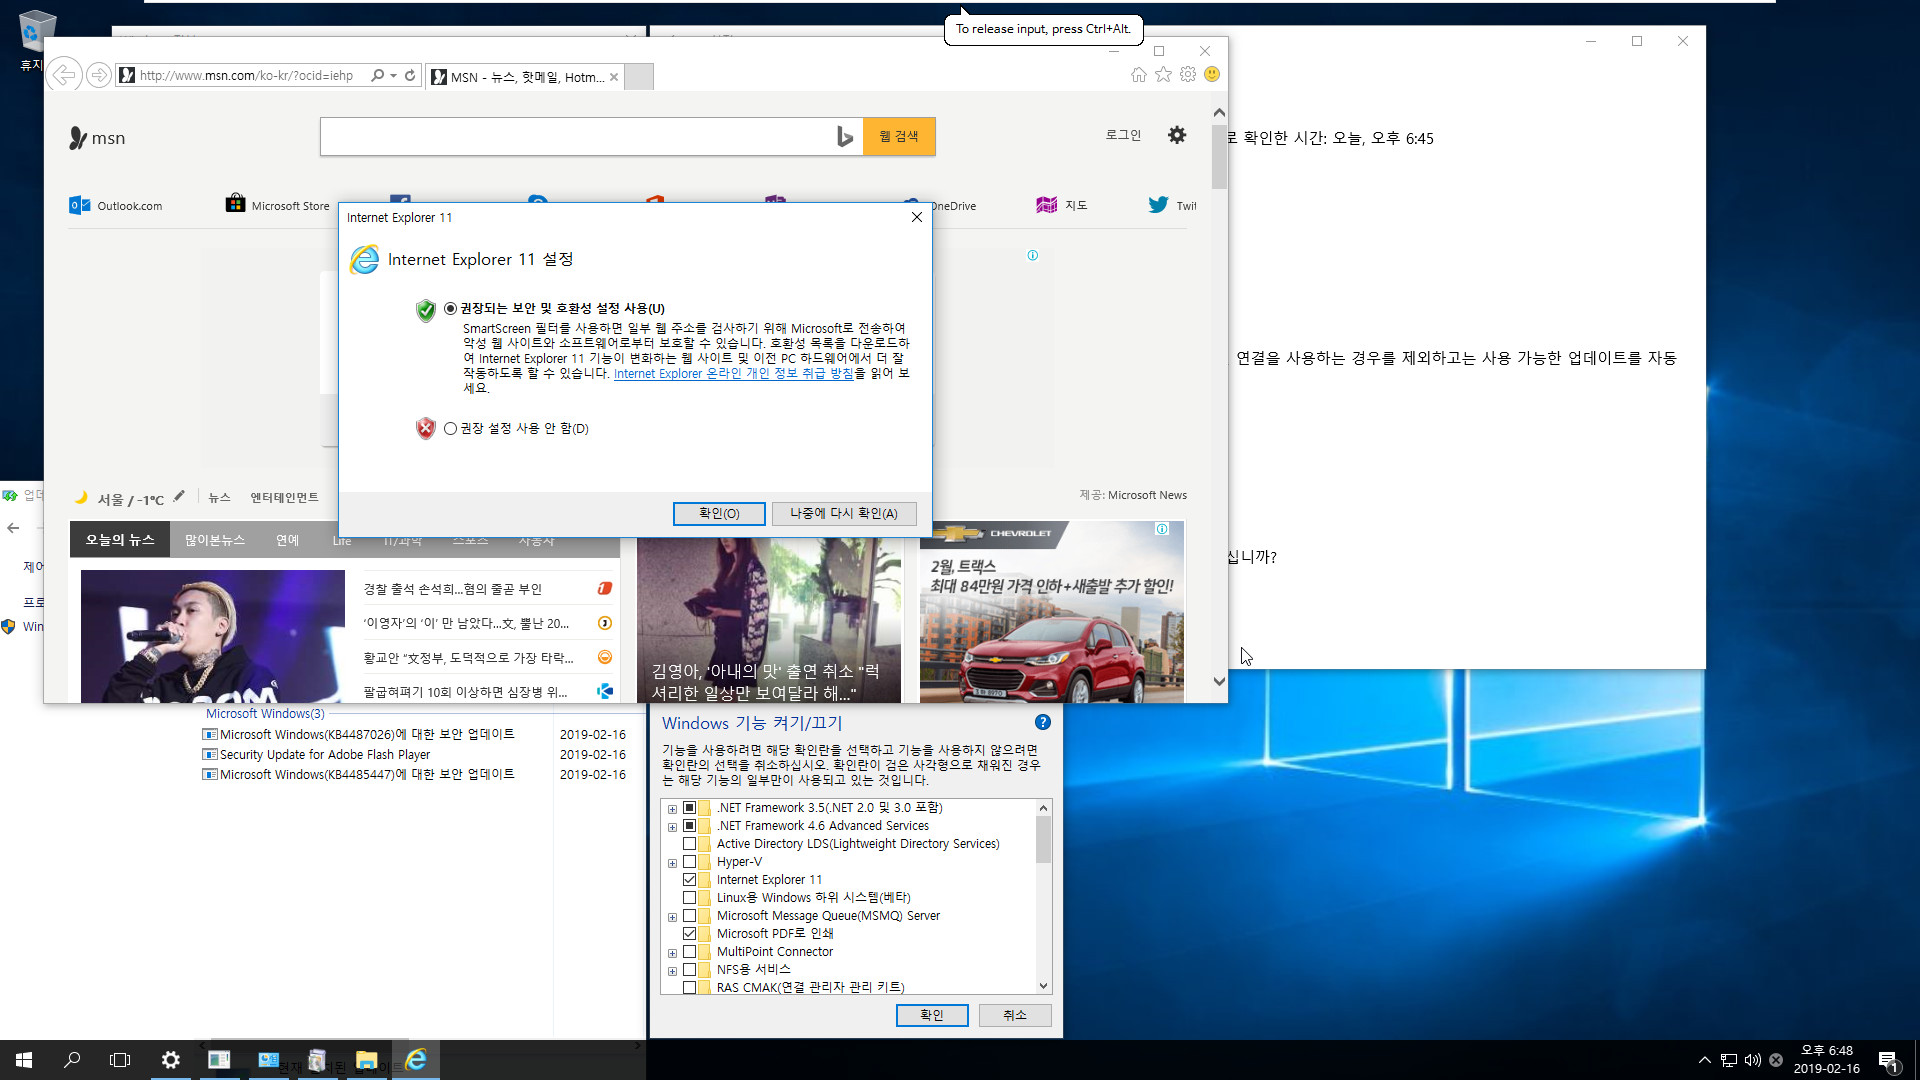
Task: Click the IE page vertical scrollbar thumb
Action: (1219, 157)
